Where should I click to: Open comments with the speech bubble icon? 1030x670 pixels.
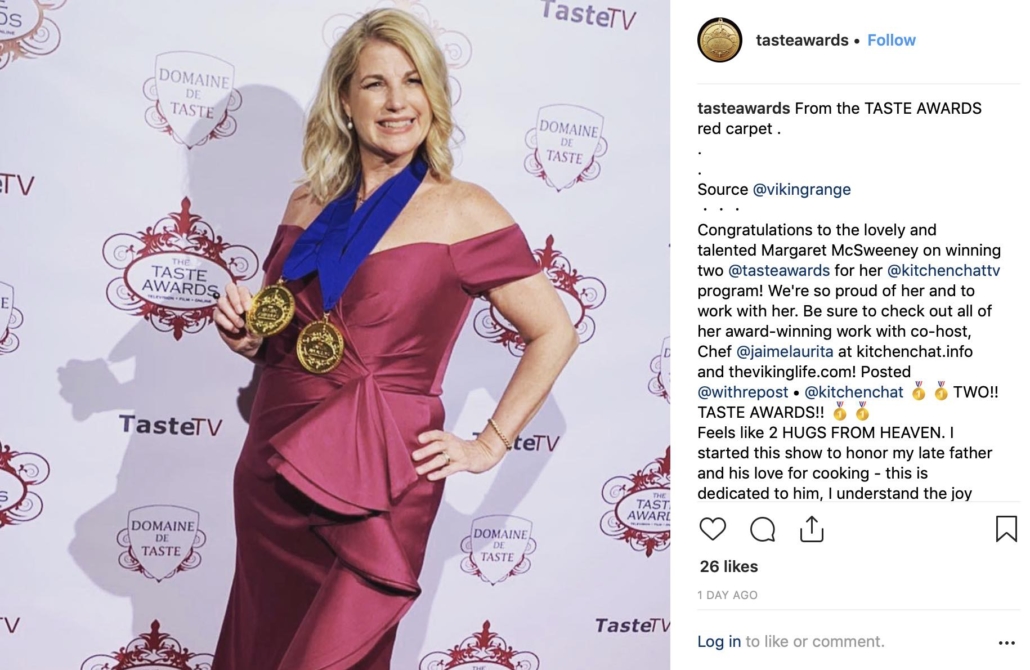[x=762, y=529]
